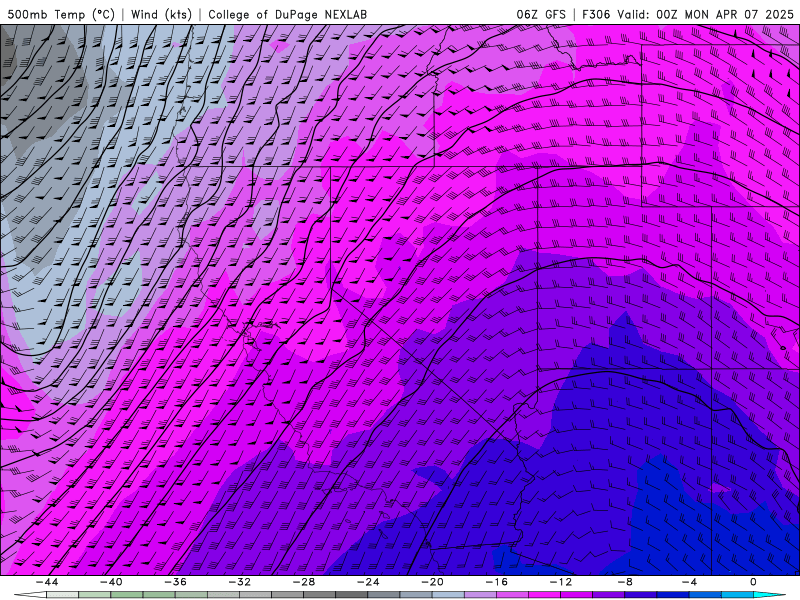Click the -32 colorbar tick label

click(240, 582)
